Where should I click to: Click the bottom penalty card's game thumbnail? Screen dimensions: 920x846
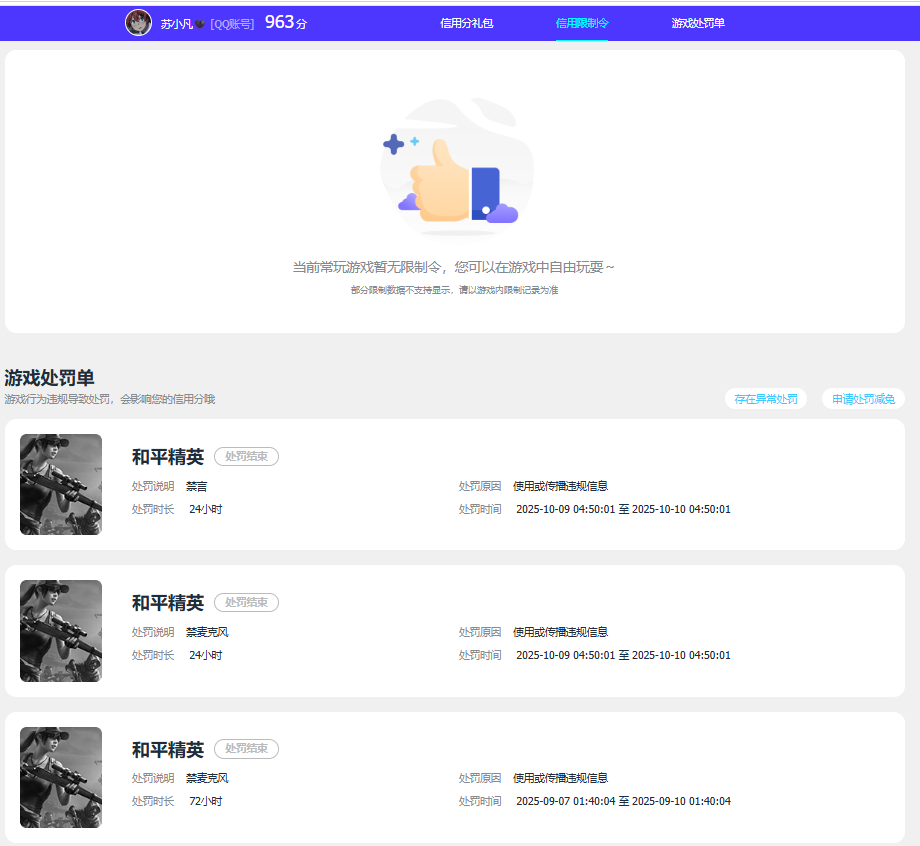[x=60, y=777]
